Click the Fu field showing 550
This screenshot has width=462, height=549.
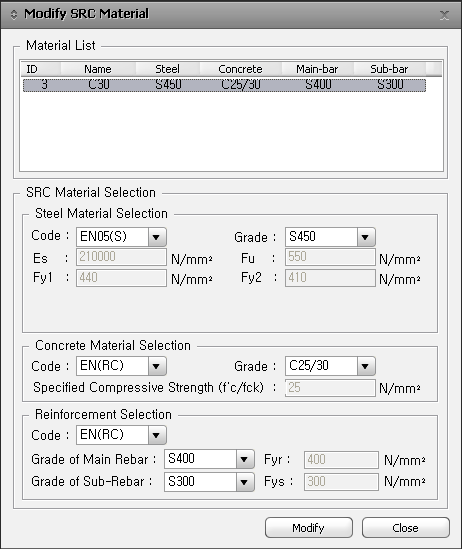click(x=330, y=257)
